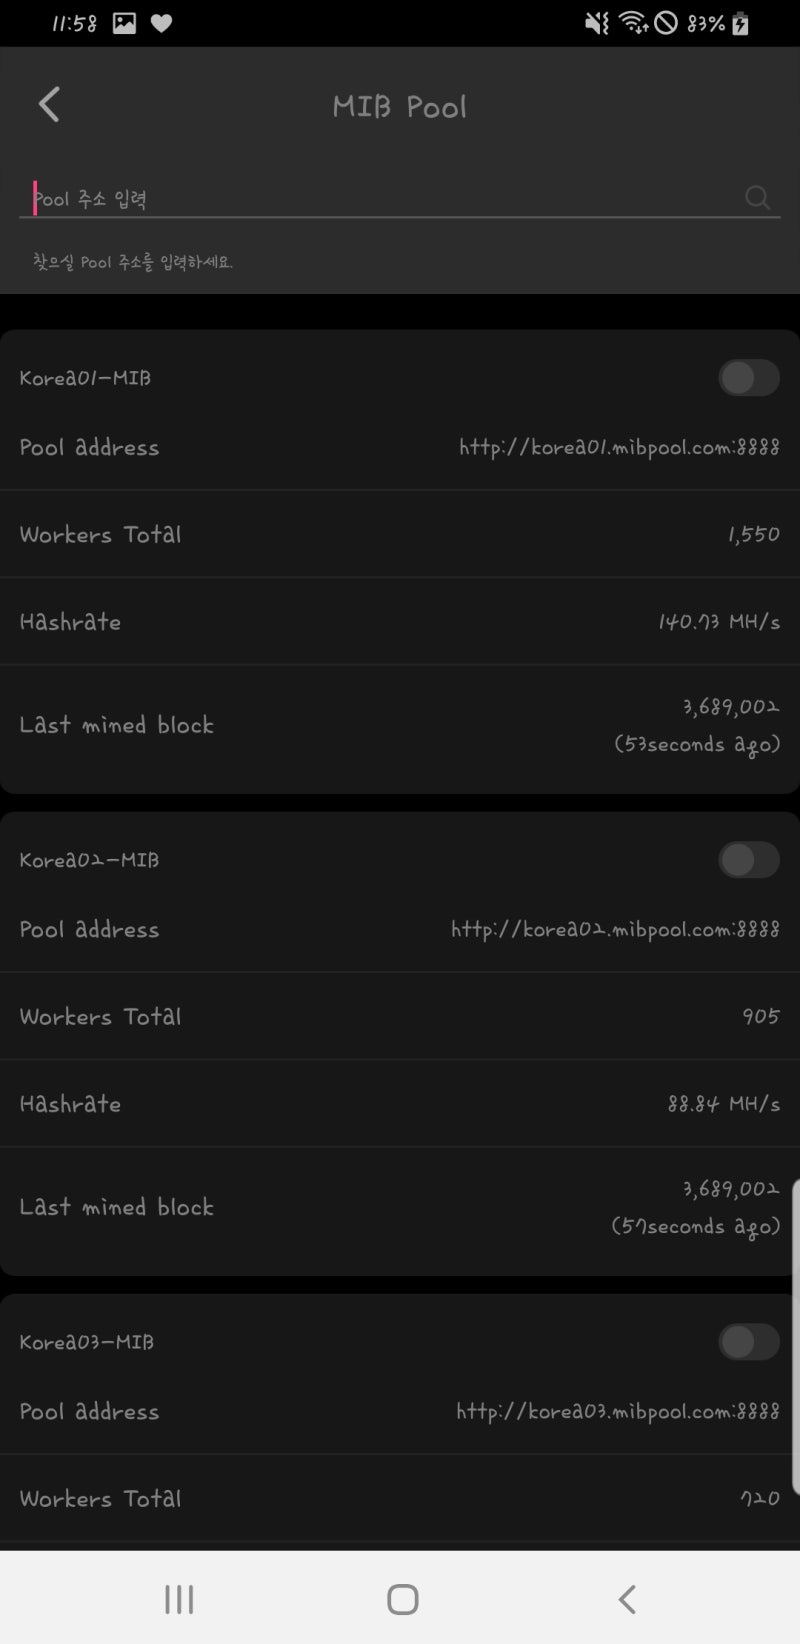Tap the back arrow in header
The width and height of the screenshot is (800, 1644).
pos(49,105)
